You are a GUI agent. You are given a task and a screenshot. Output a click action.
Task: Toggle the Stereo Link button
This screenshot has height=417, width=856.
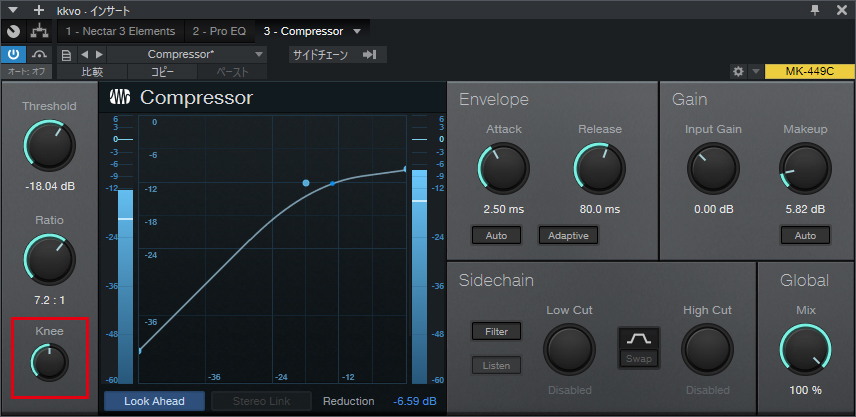[x=261, y=401]
